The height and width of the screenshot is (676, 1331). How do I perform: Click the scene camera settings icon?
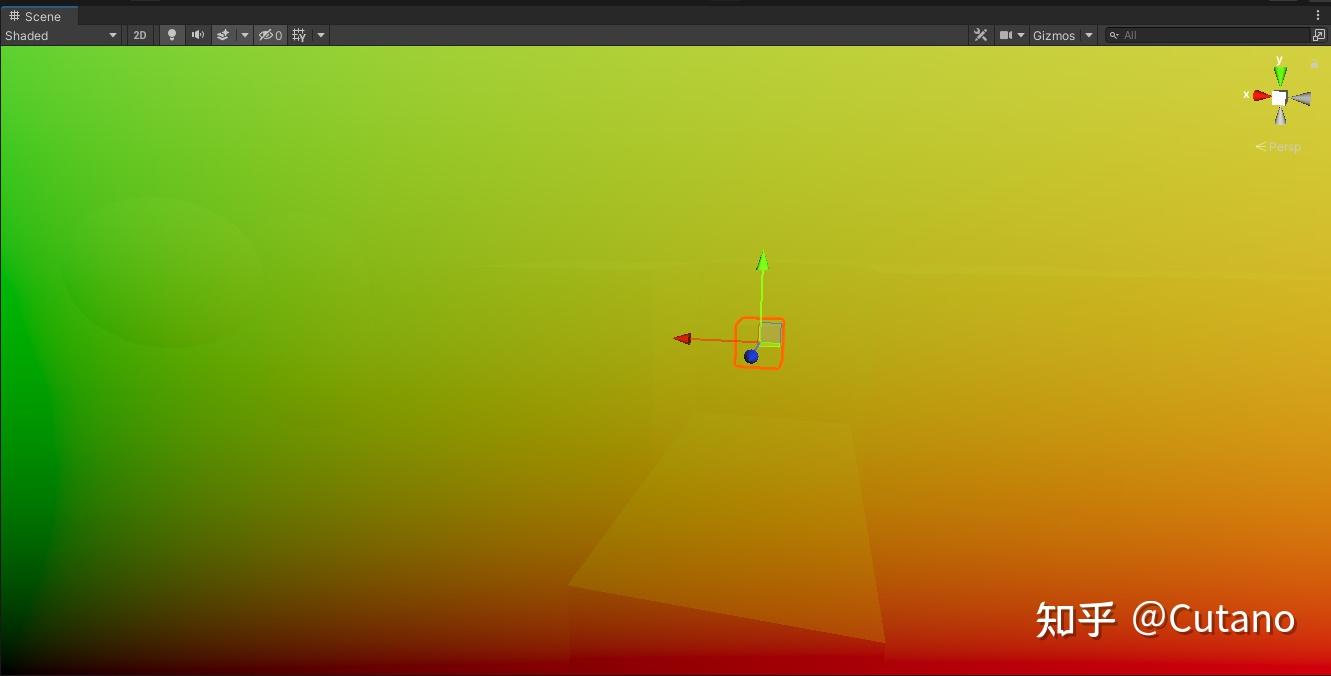(x=1006, y=35)
